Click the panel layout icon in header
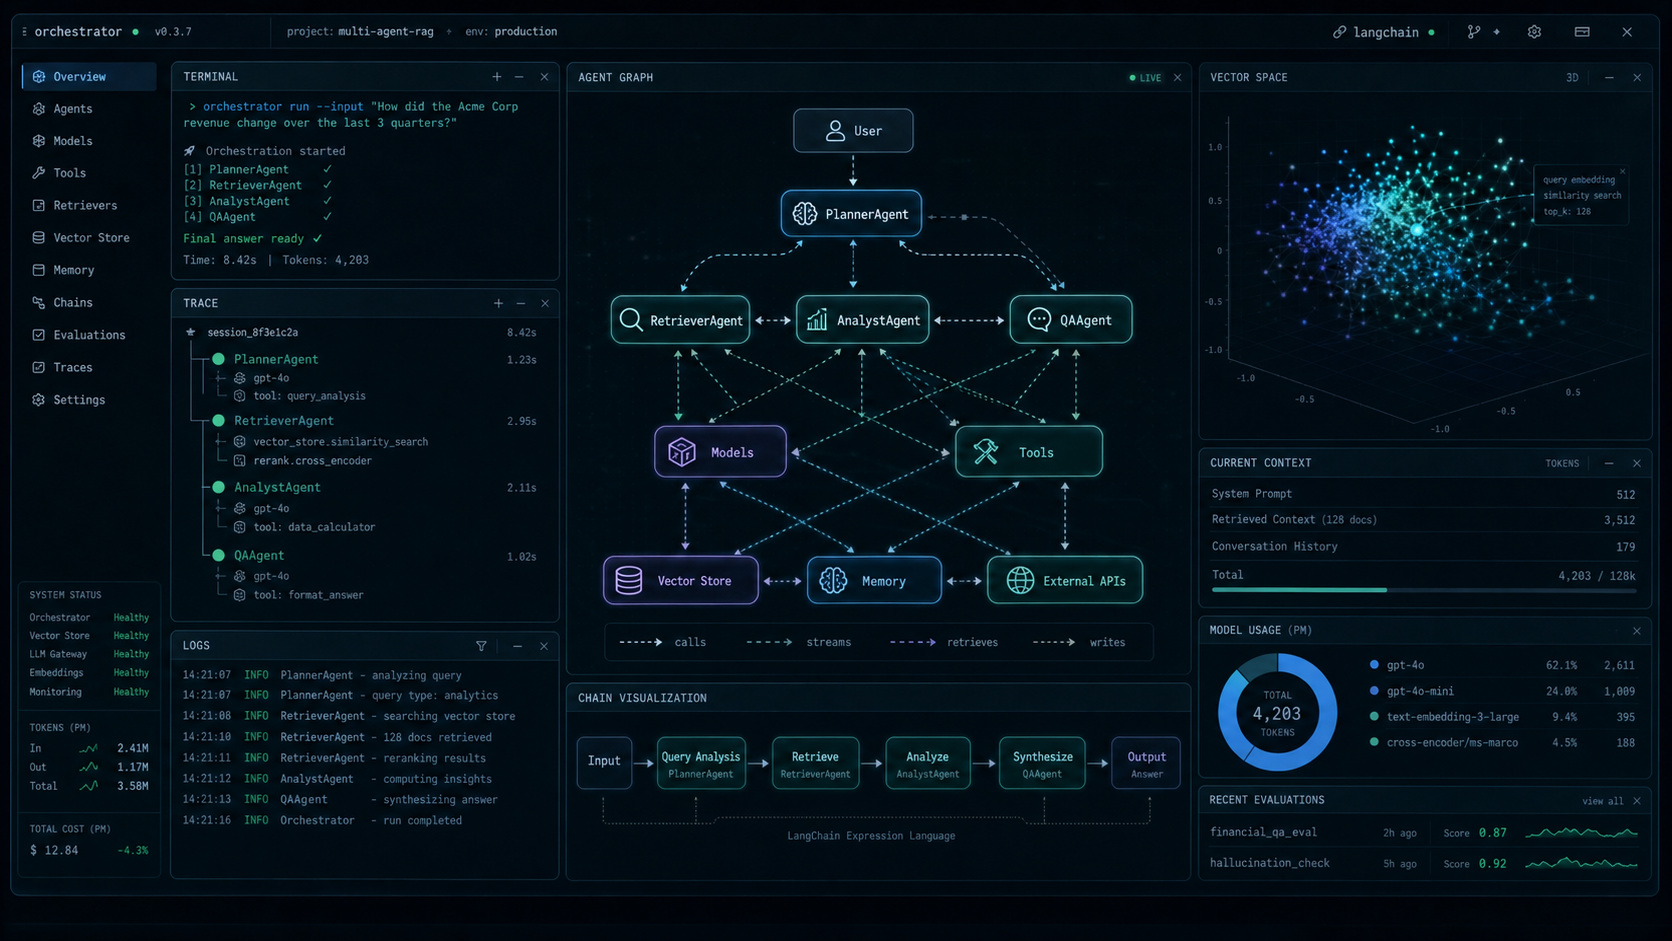This screenshot has height=941, width=1672. click(x=1582, y=32)
